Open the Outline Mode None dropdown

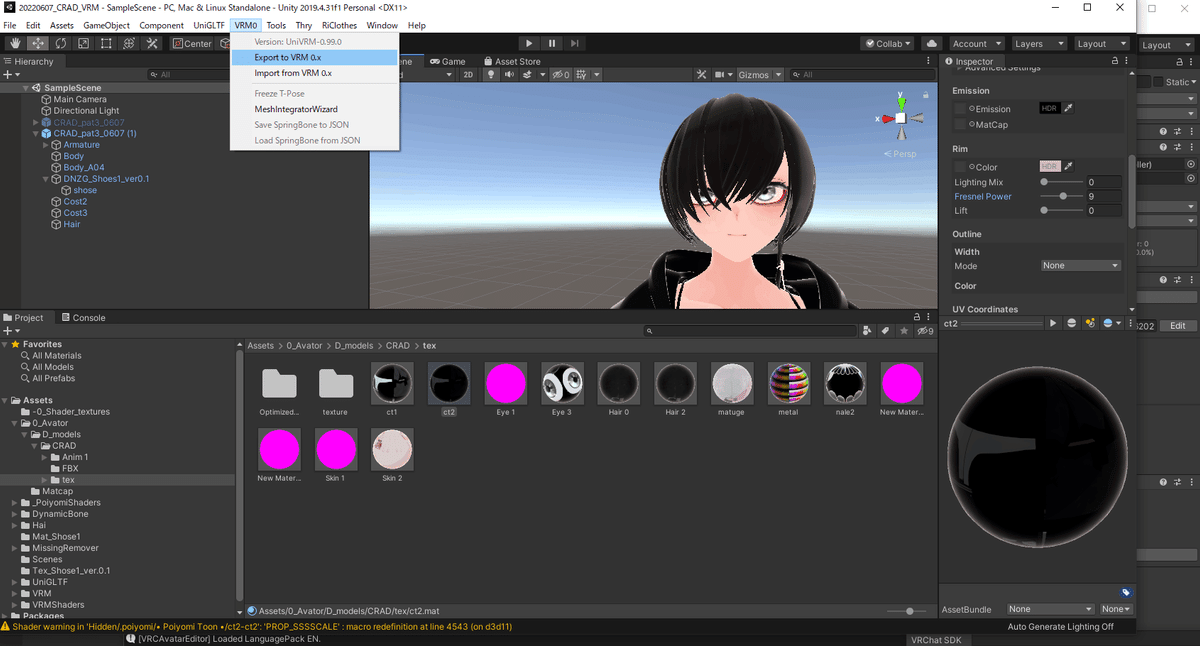(1079, 265)
